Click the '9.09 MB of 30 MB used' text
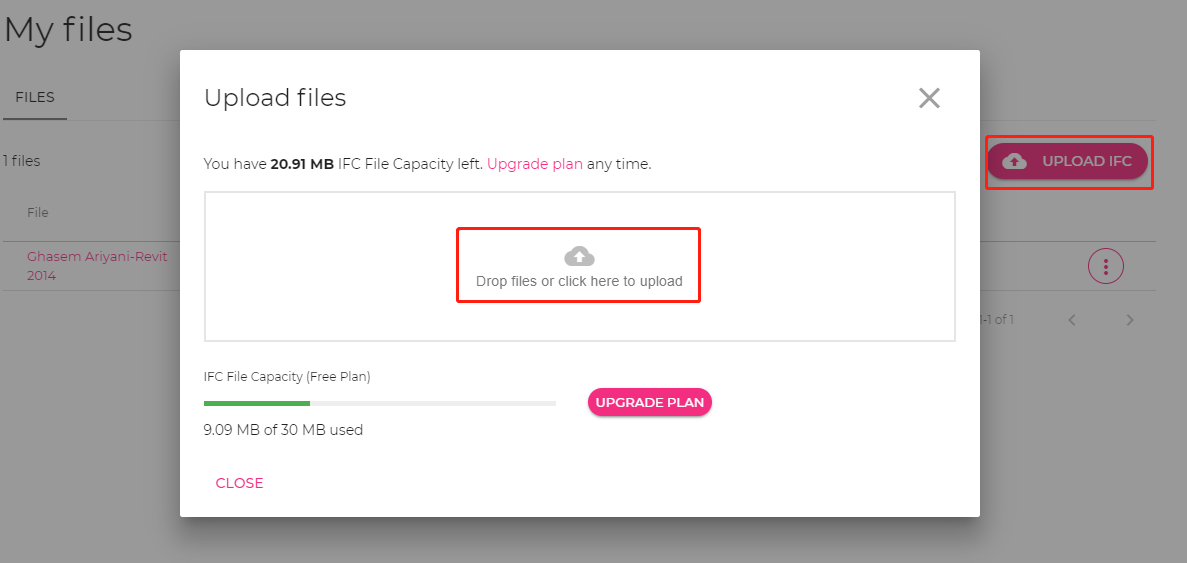Viewport: 1187px width, 563px height. [283, 430]
